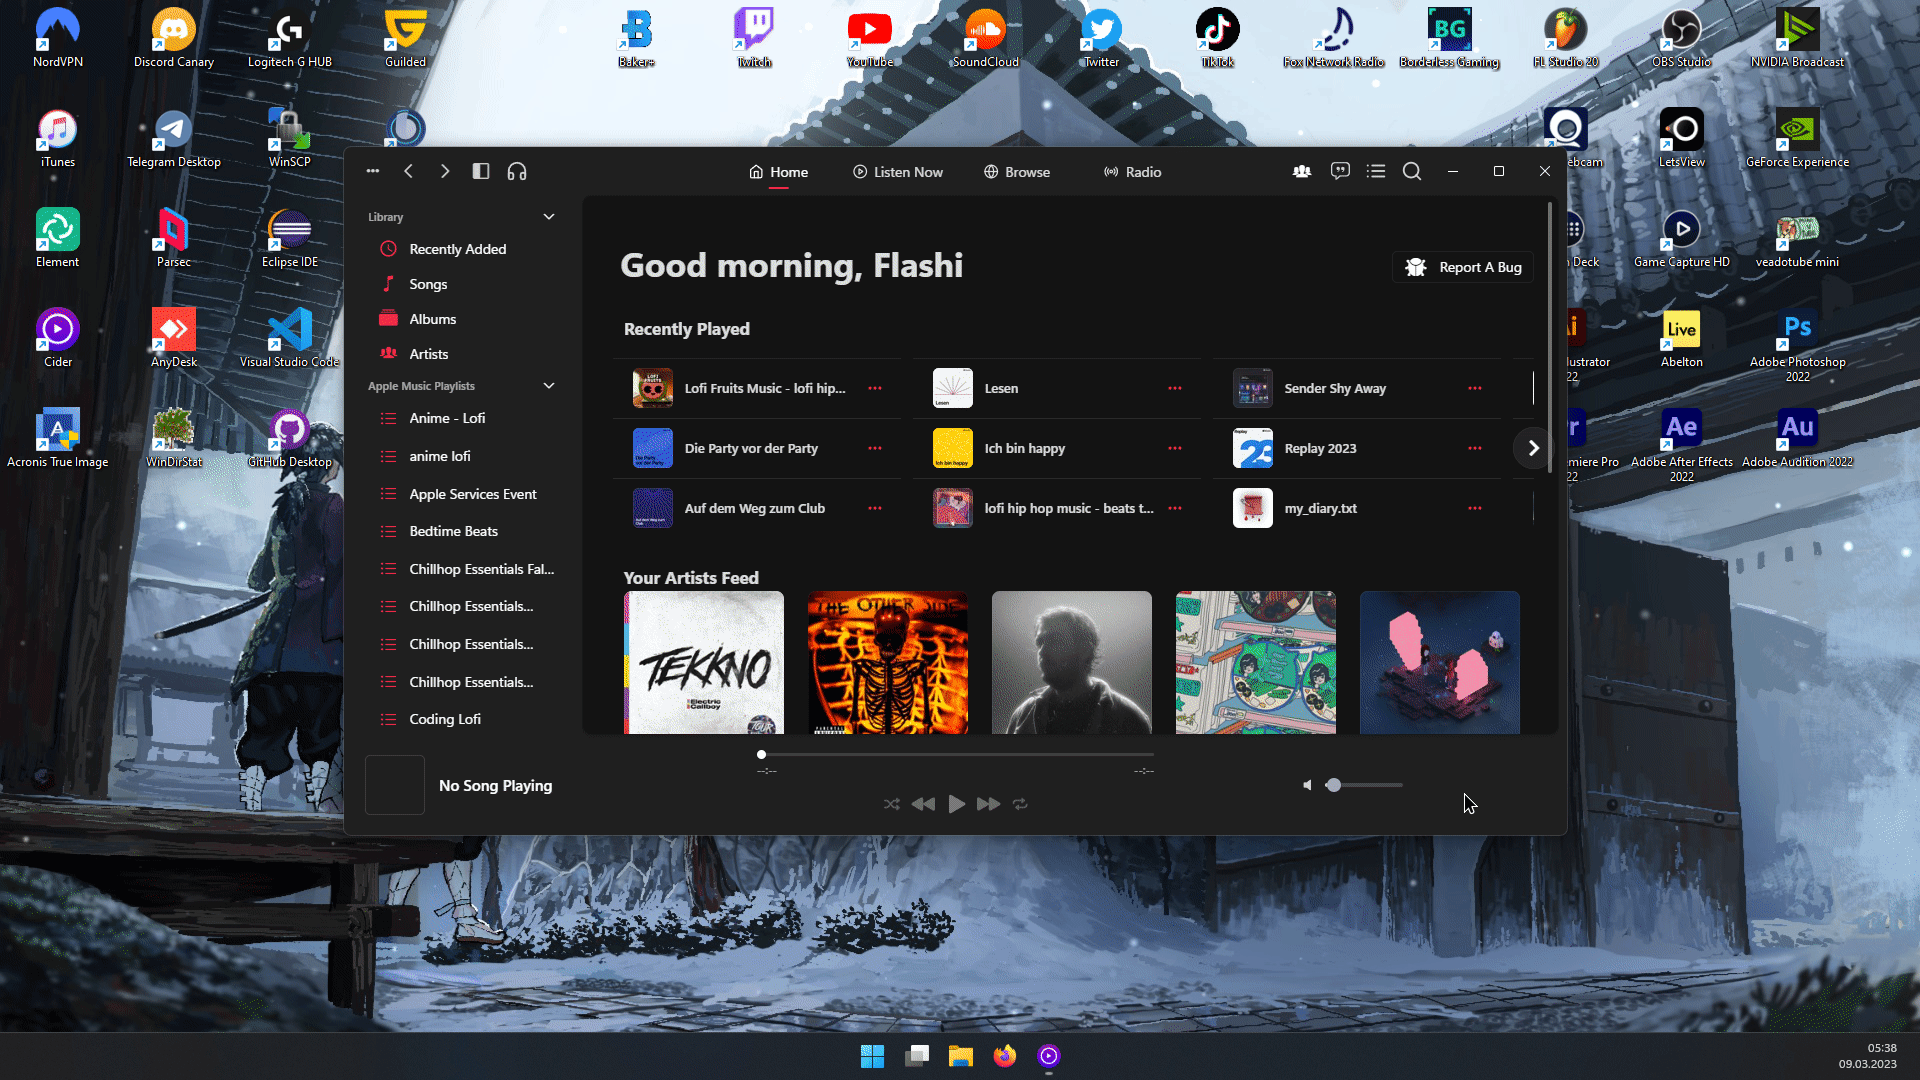Switch to the Browse tab
Screen dimensions: 1920x1080
point(1017,171)
